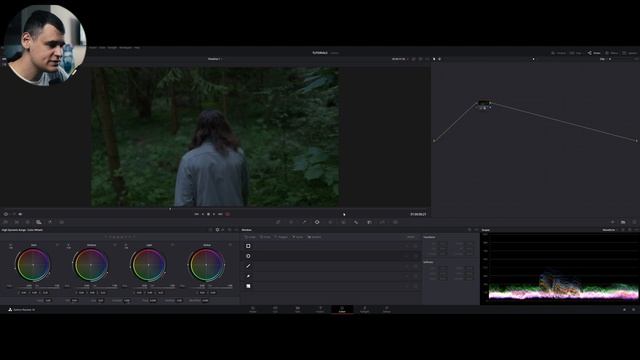
Task: Open the Timeline 1 dropdown
Action: 214,59
